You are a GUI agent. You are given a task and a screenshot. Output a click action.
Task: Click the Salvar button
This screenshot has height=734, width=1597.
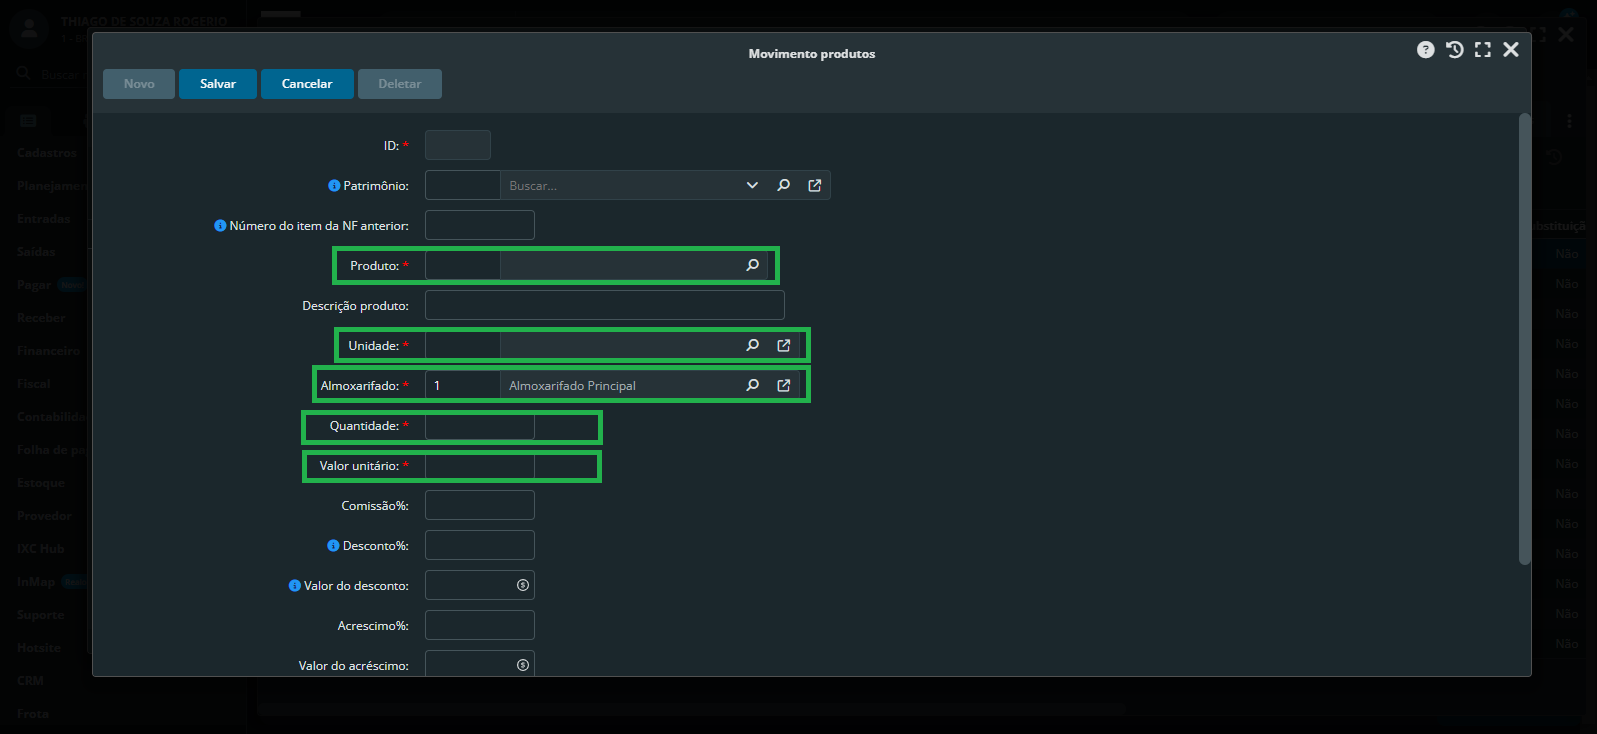click(x=217, y=84)
